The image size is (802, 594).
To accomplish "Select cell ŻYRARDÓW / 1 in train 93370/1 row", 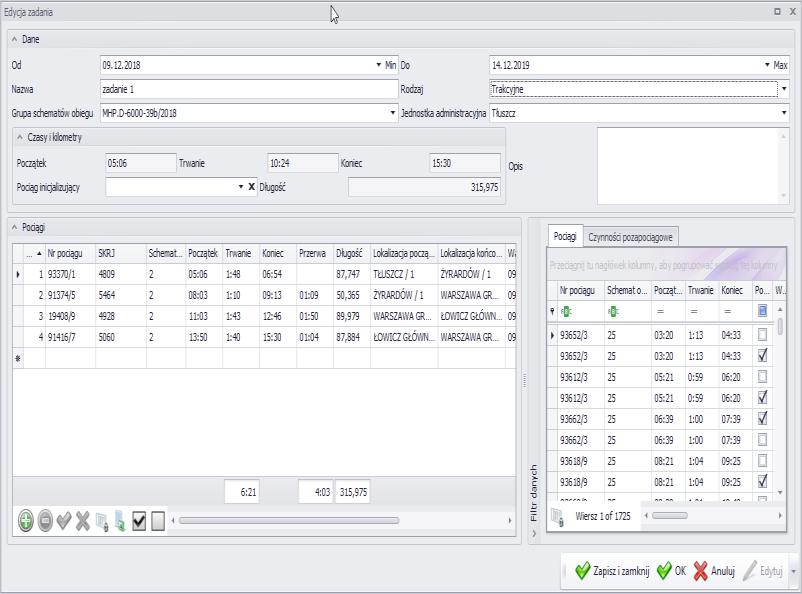I will click(x=471, y=274).
